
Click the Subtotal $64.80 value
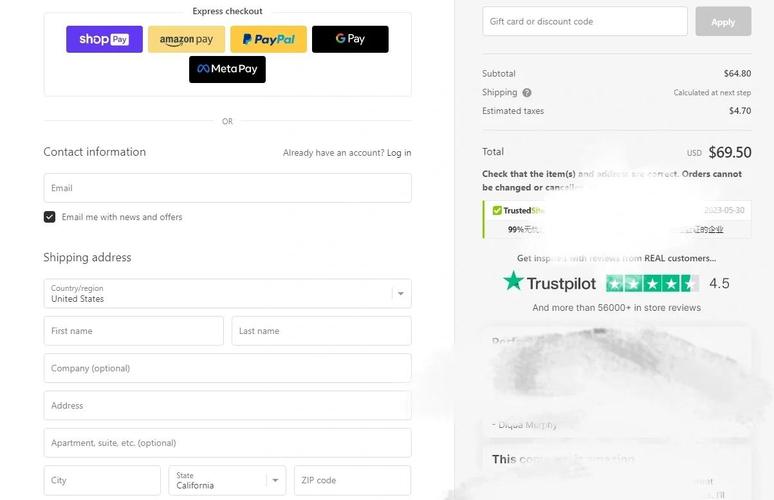coord(737,74)
